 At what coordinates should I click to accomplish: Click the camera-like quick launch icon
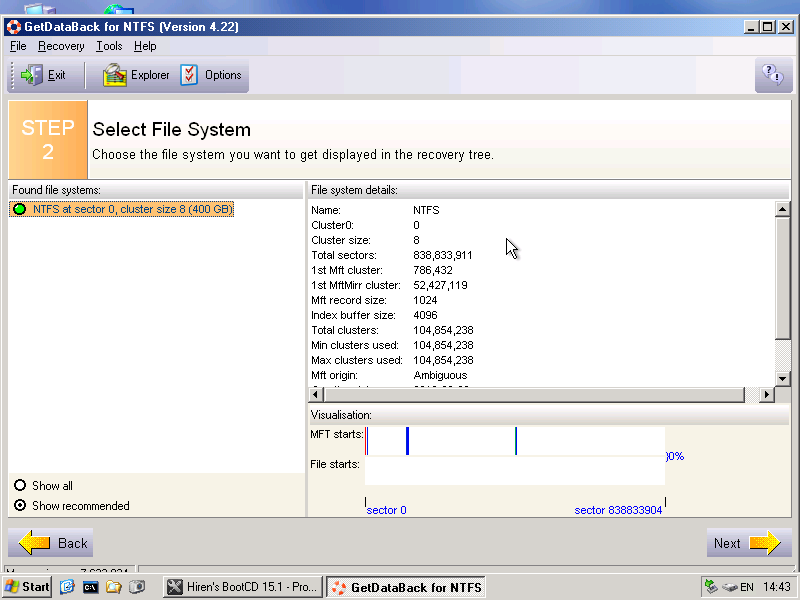(x=137, y=587)
